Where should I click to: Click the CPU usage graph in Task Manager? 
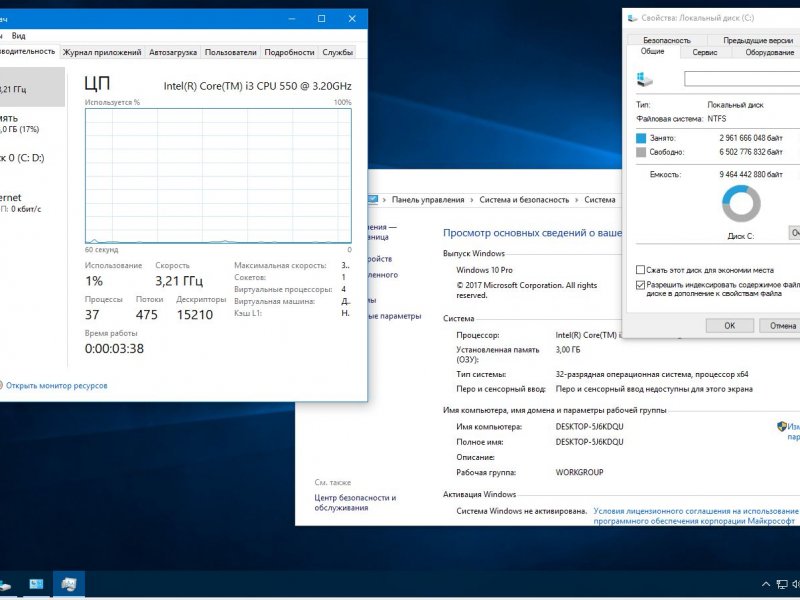tap(218, 176)
